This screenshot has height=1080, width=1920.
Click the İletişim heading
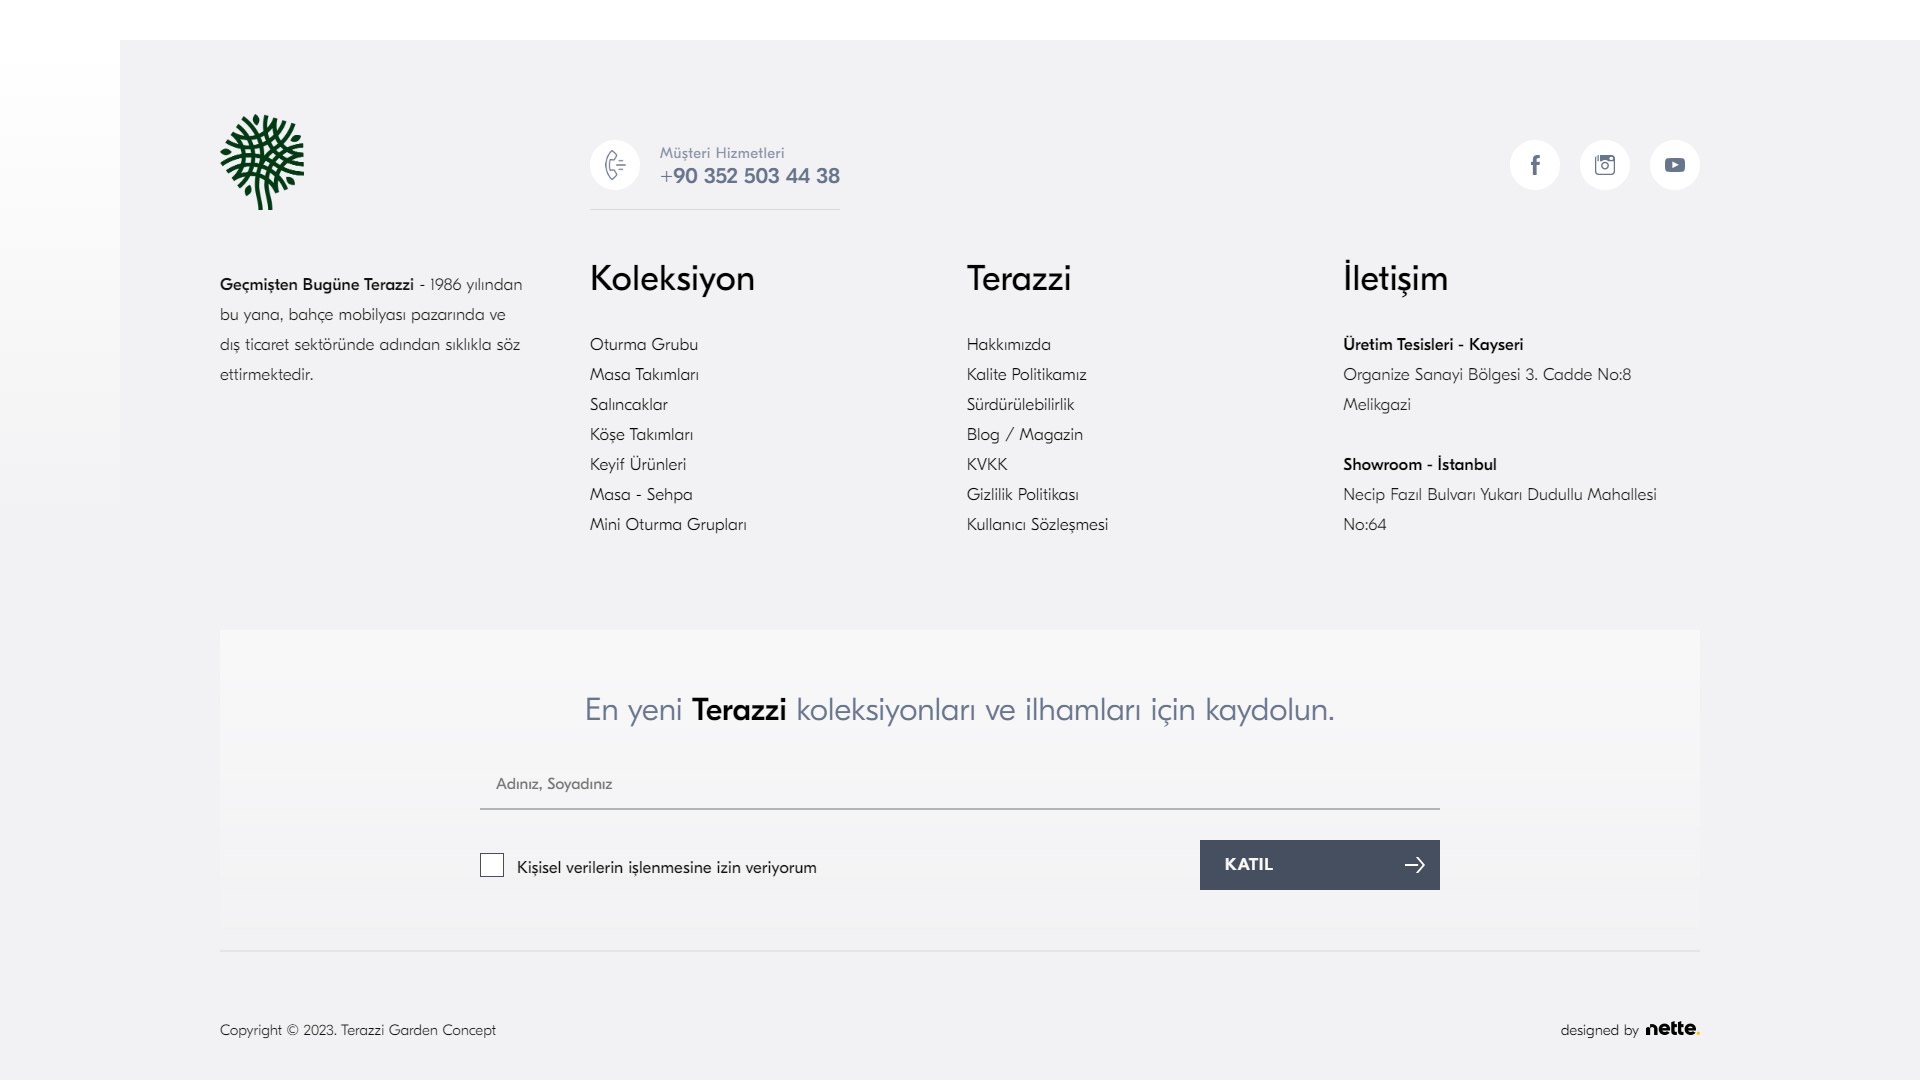pos(1395,278)
